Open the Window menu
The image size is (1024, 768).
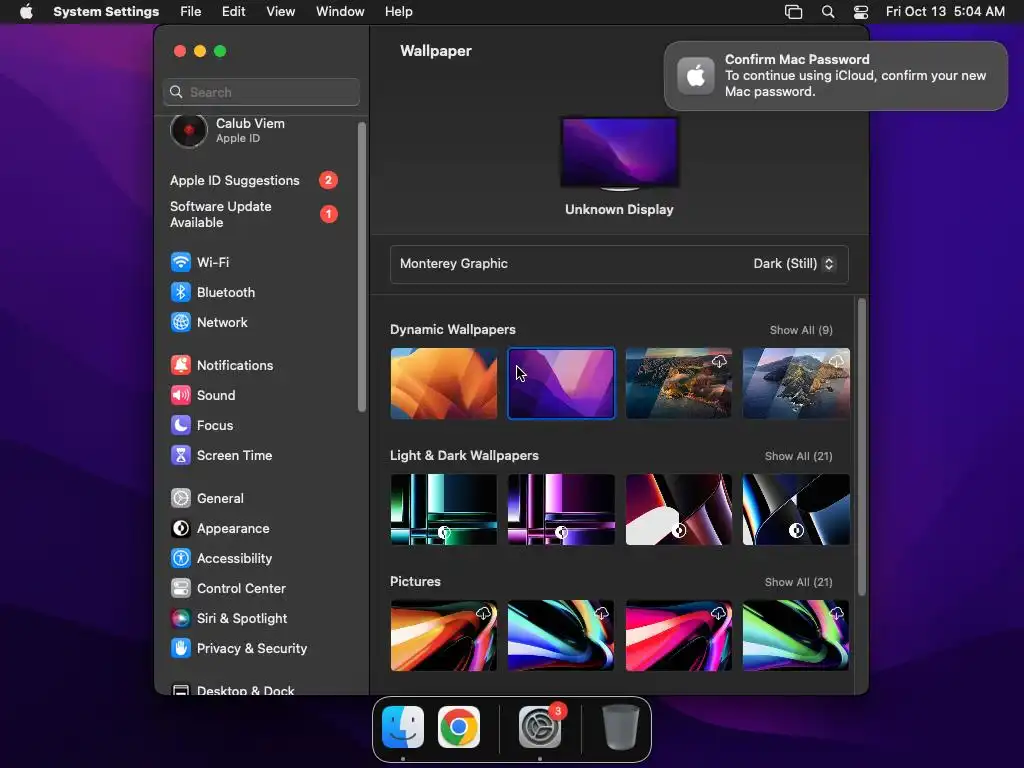point(340,12)
